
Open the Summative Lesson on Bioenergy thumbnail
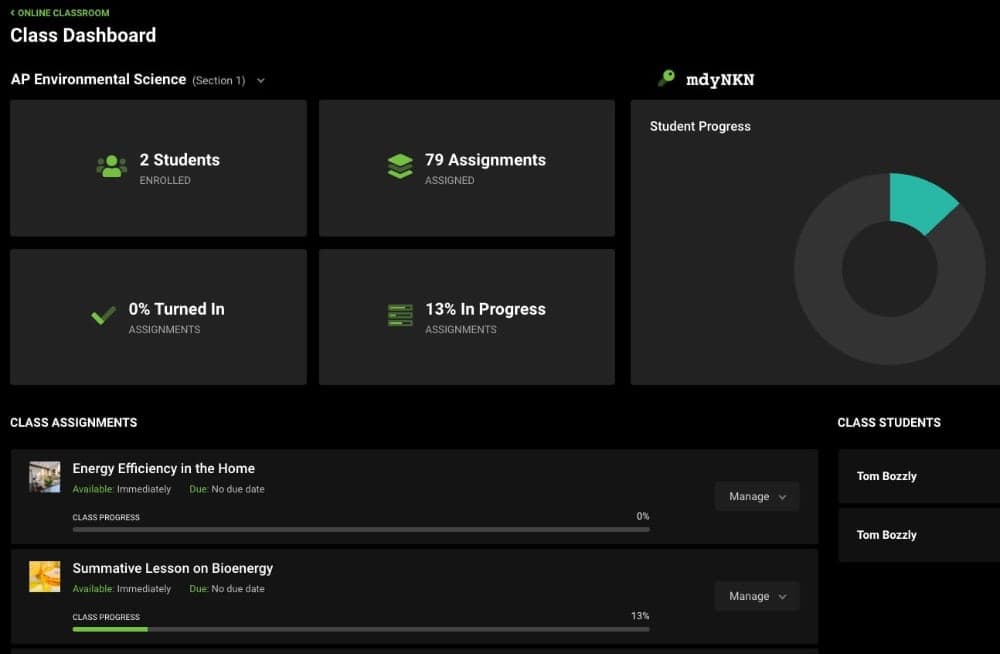pyautogui.click(x=45, y=577)
